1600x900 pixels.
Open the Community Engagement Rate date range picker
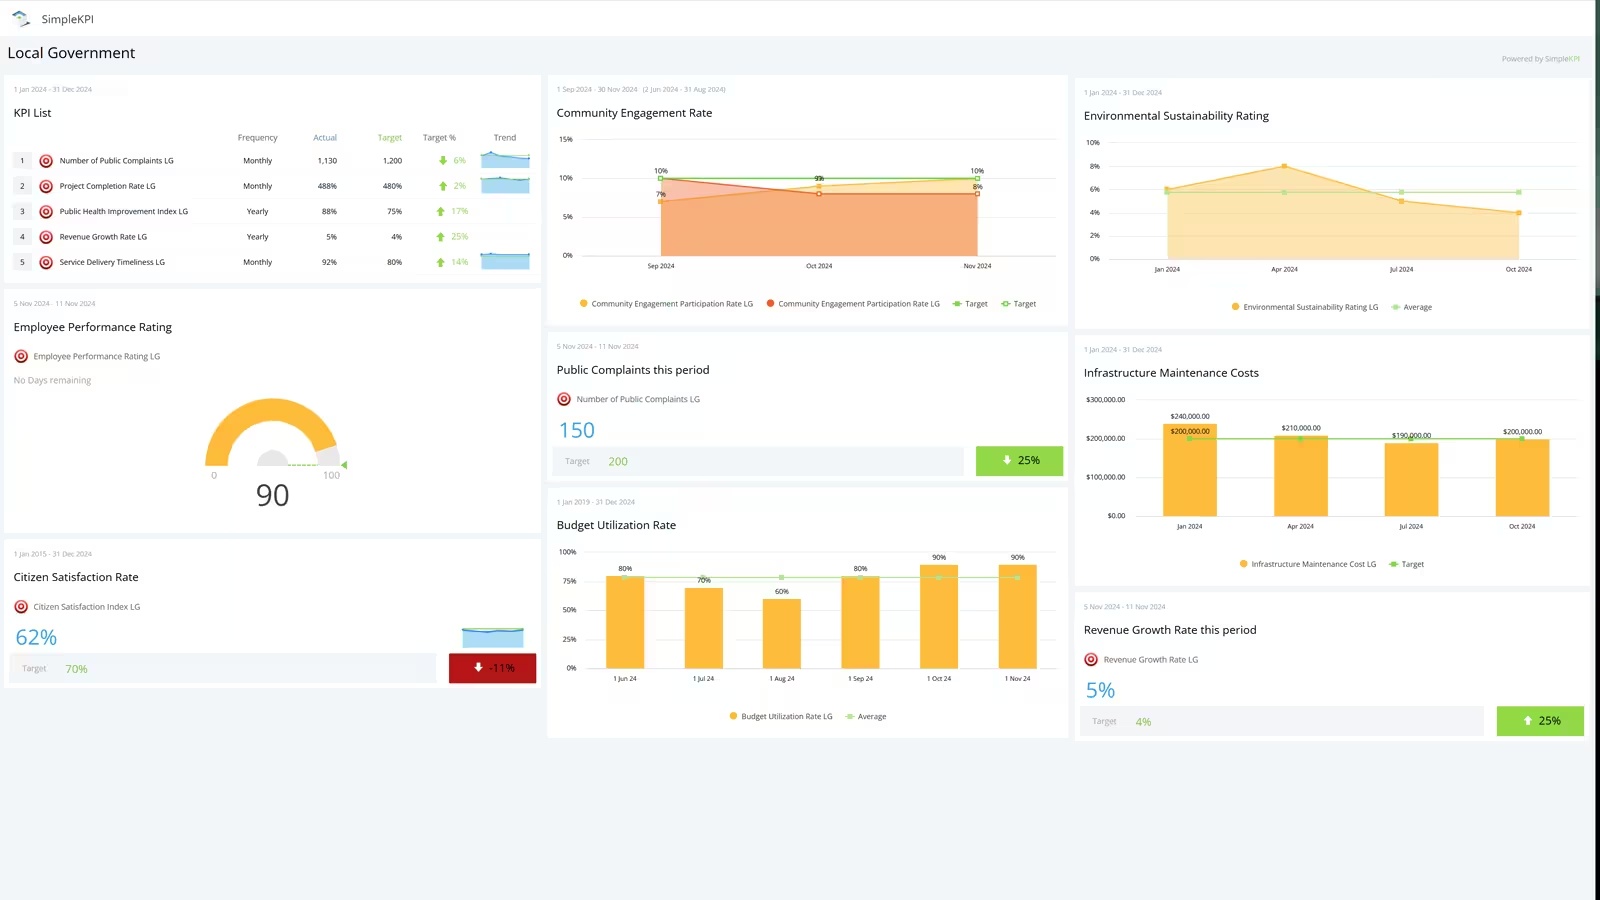coord(640,89)
